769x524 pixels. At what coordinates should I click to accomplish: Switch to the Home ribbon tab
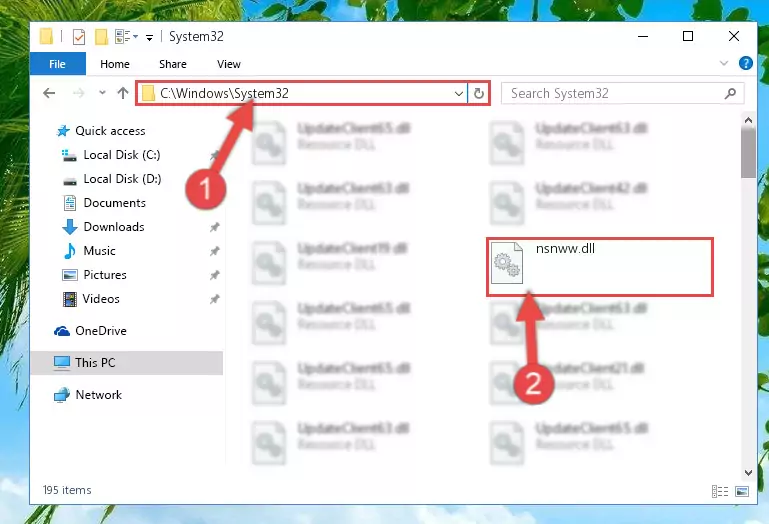pos(115,64)
